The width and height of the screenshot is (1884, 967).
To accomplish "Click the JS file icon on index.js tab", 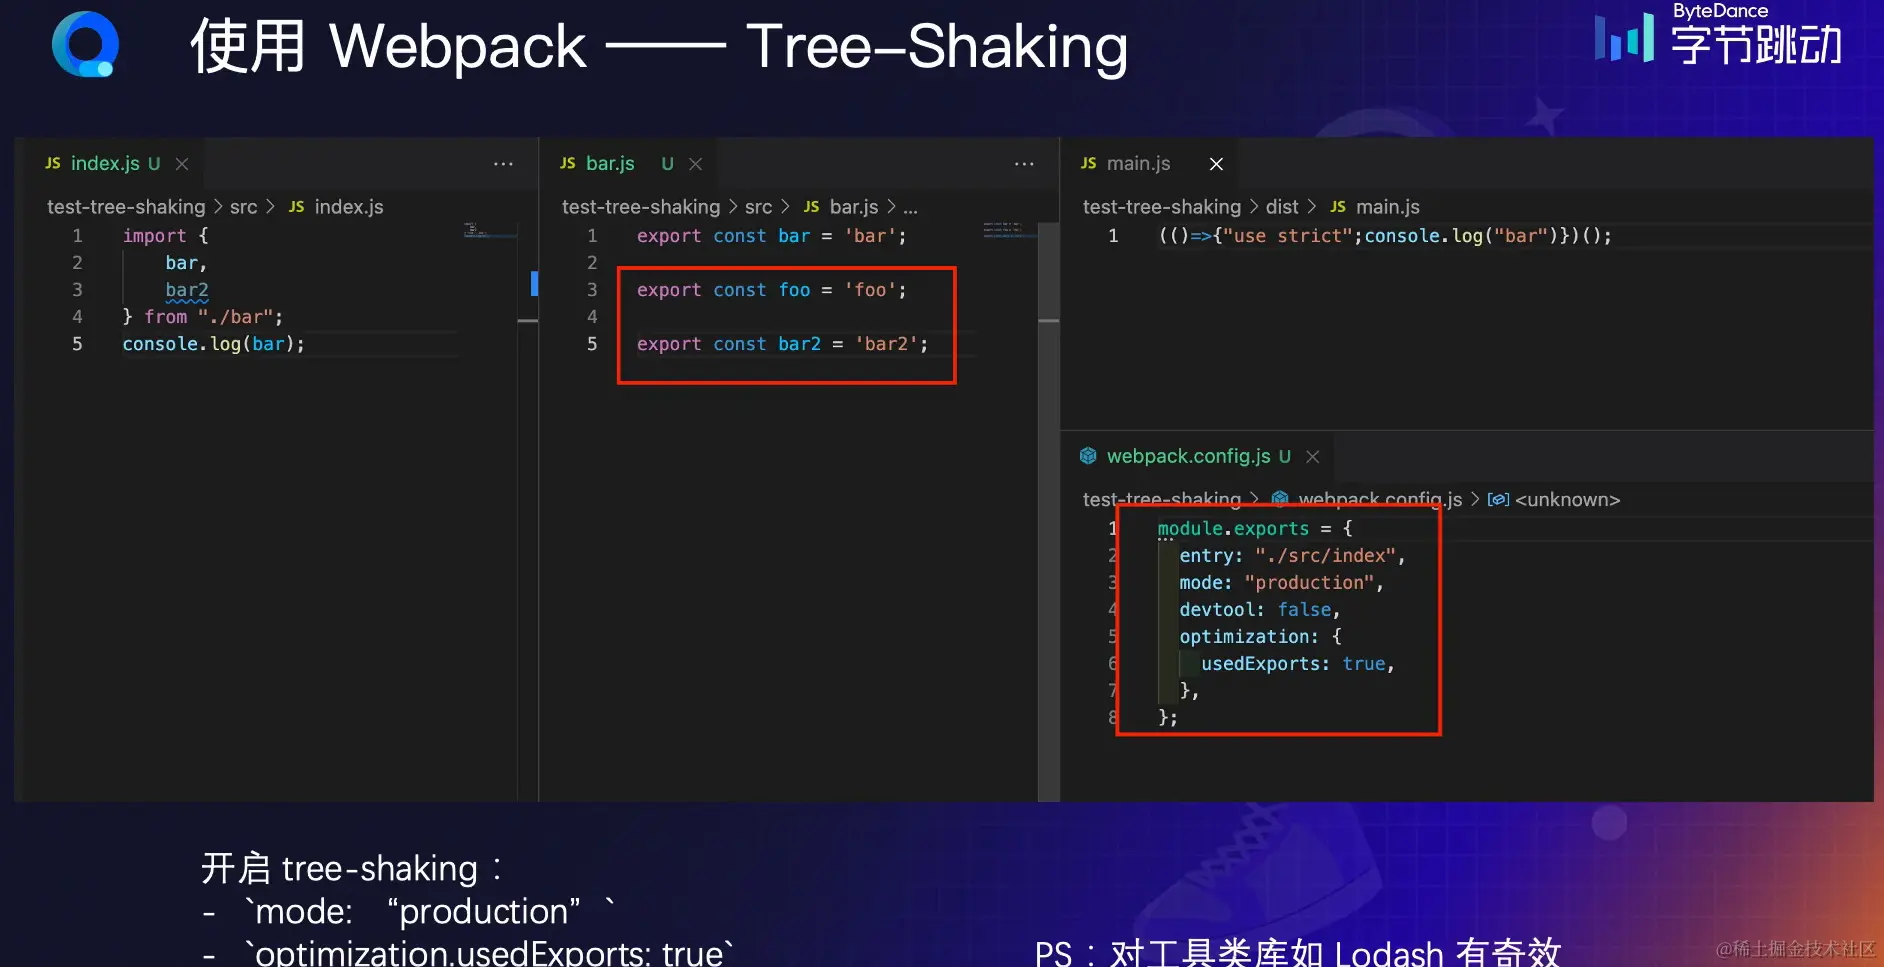I will (53, 163).
